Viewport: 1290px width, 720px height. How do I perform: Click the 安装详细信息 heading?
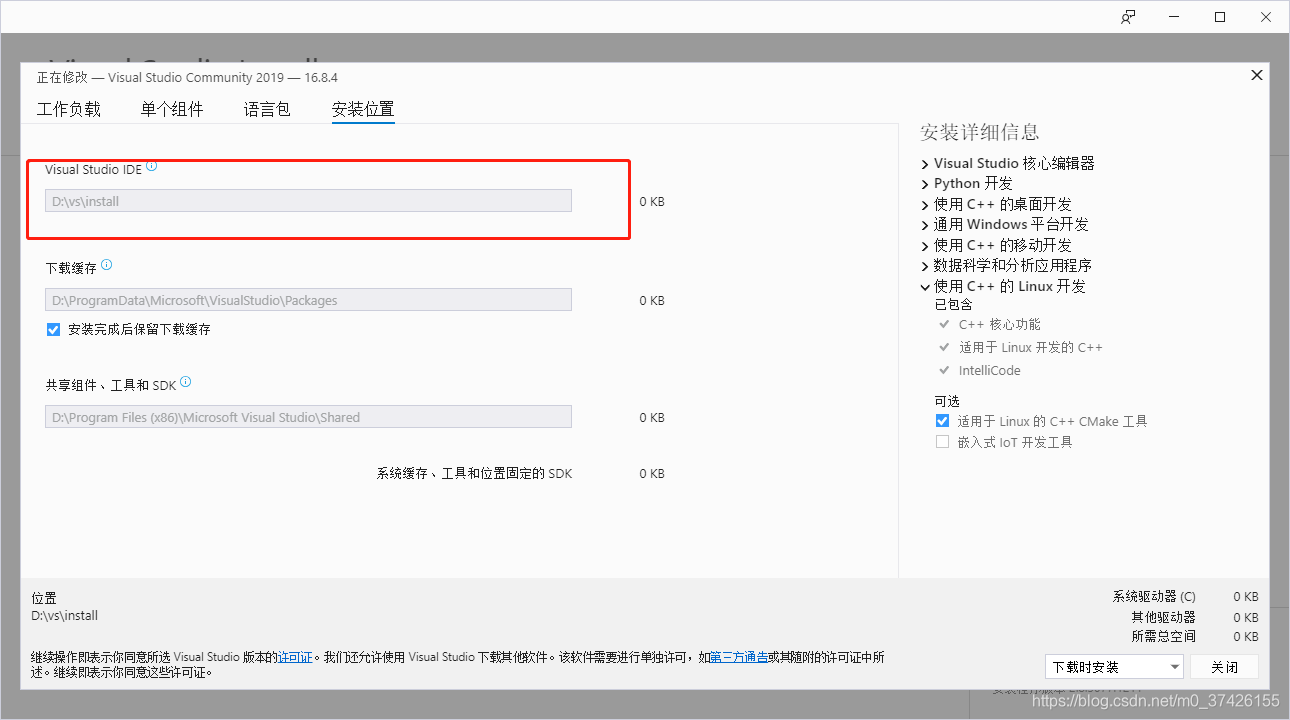[979, 132]
